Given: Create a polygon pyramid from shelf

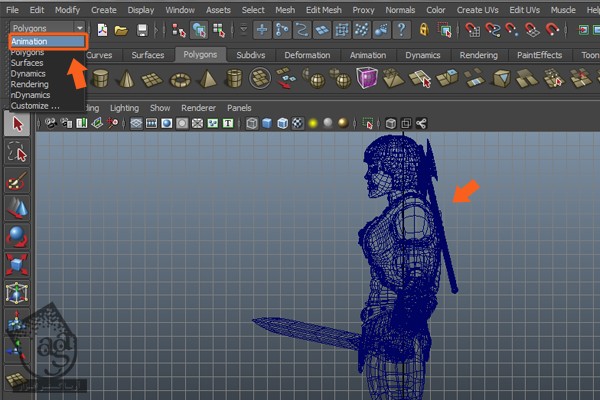Looking at the screenshot, I should (x=207, y=78).
